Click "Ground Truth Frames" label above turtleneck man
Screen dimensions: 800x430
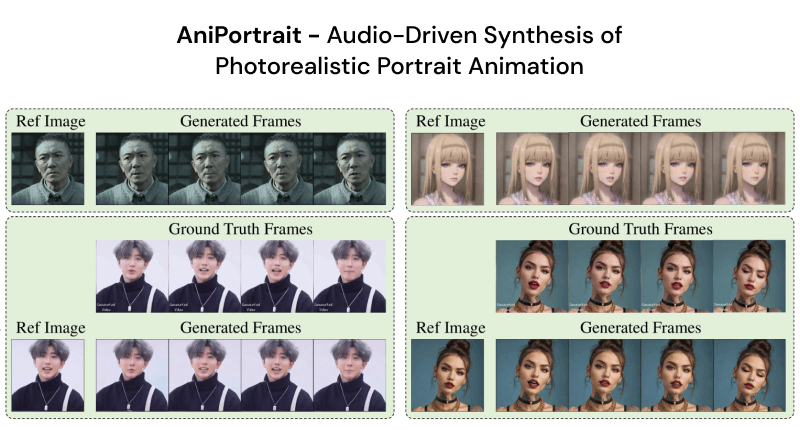pyautogui.click(x=241, y=229)
